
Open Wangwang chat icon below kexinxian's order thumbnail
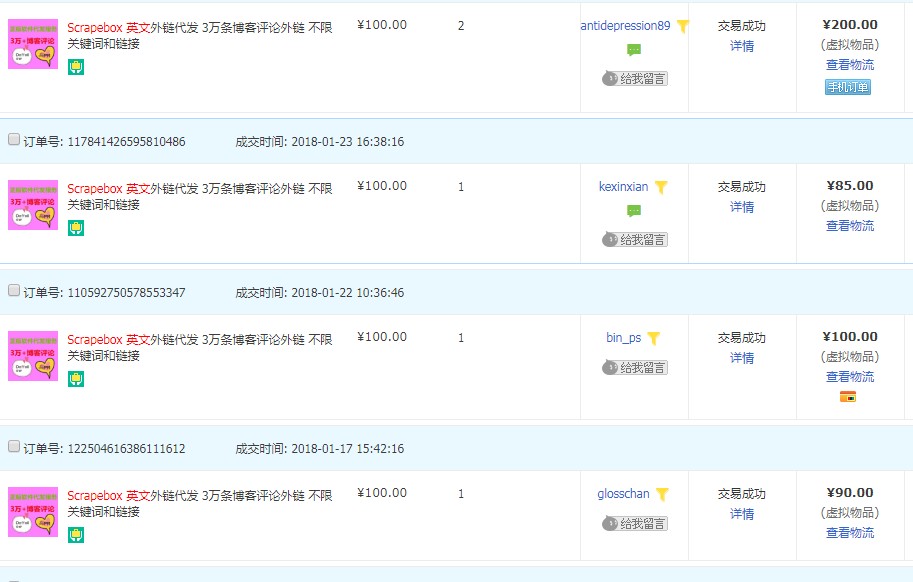[76, 227]
